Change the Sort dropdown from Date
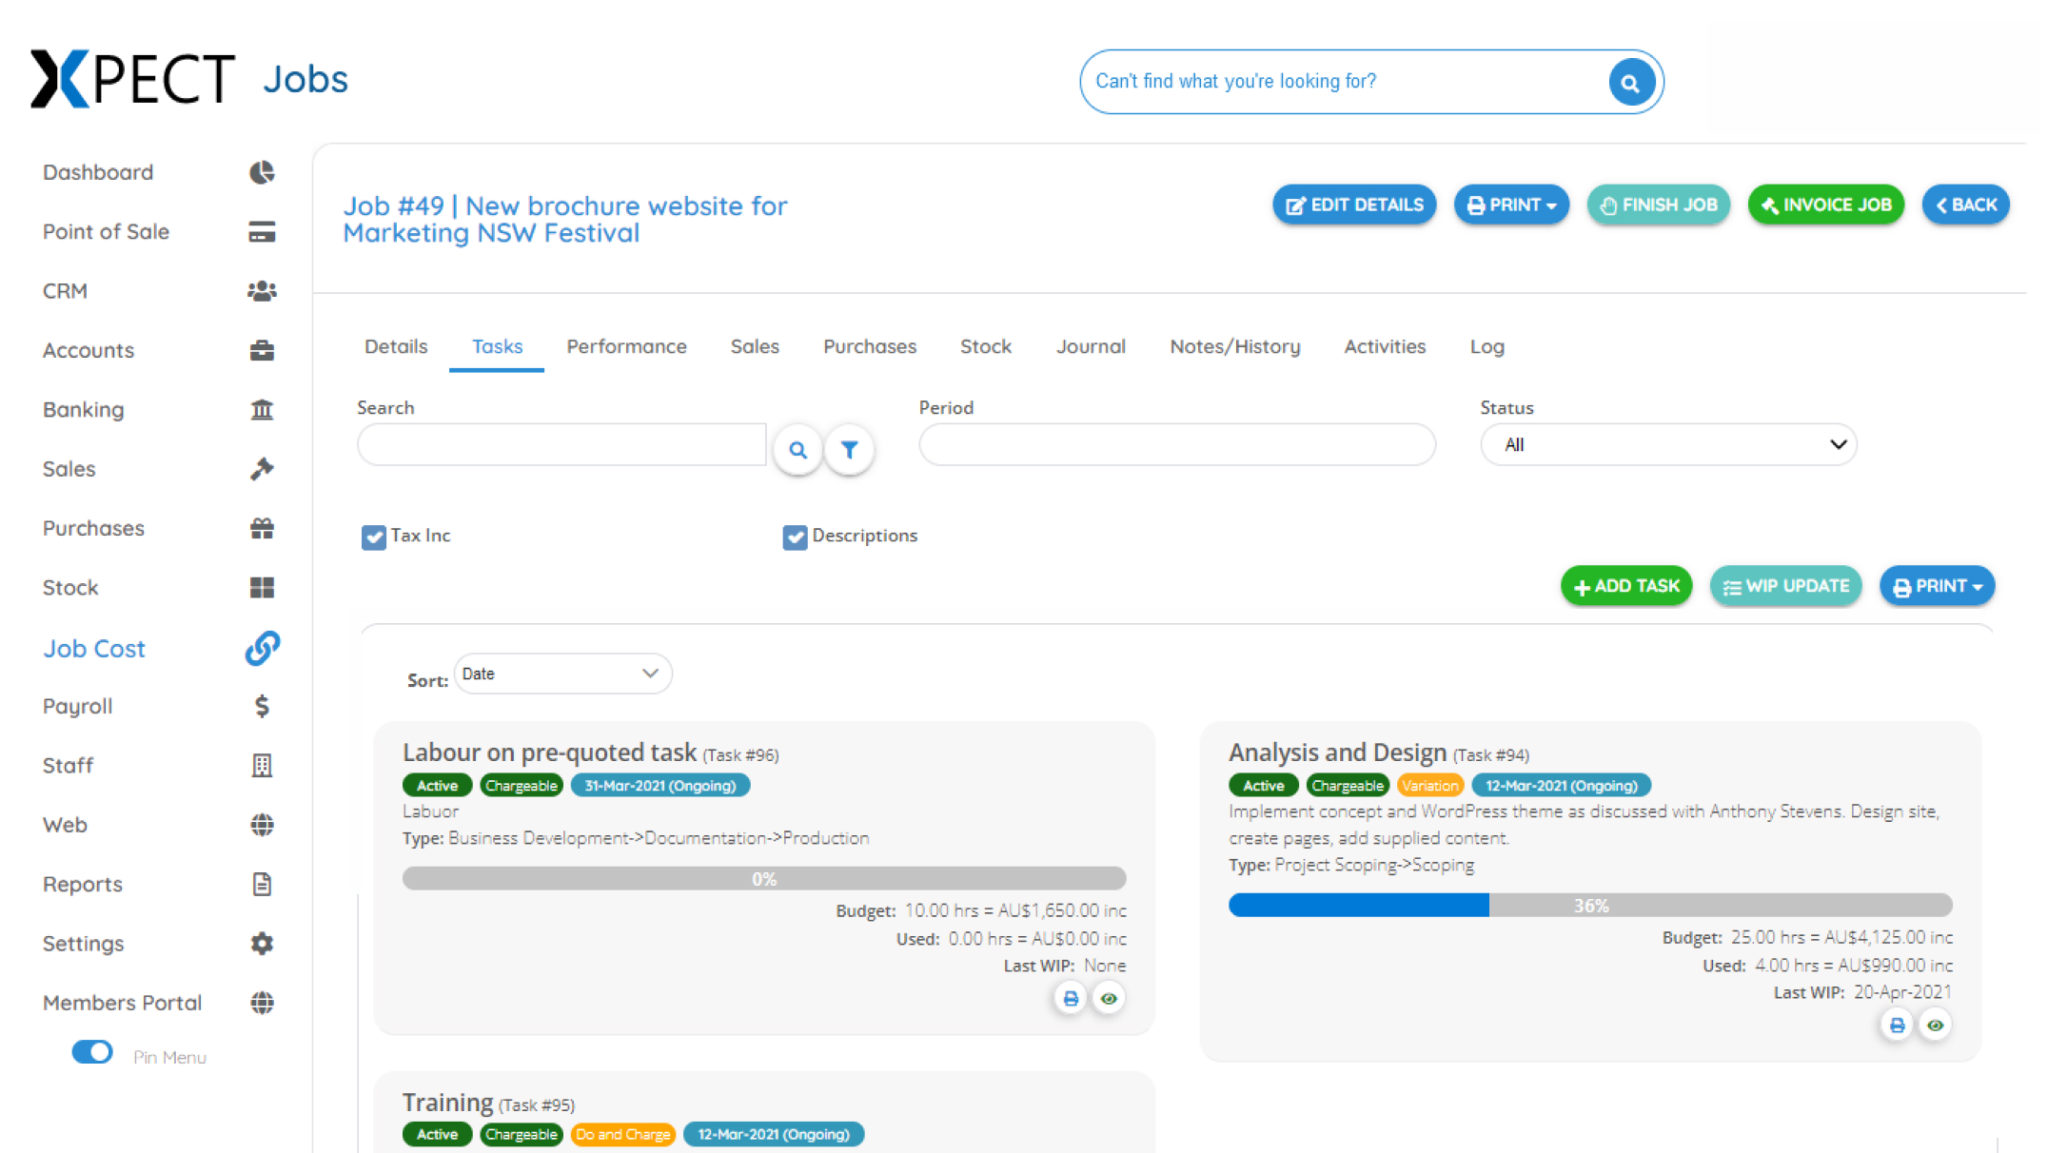This screenshot has height=1153, width=2048. (562, 673)
